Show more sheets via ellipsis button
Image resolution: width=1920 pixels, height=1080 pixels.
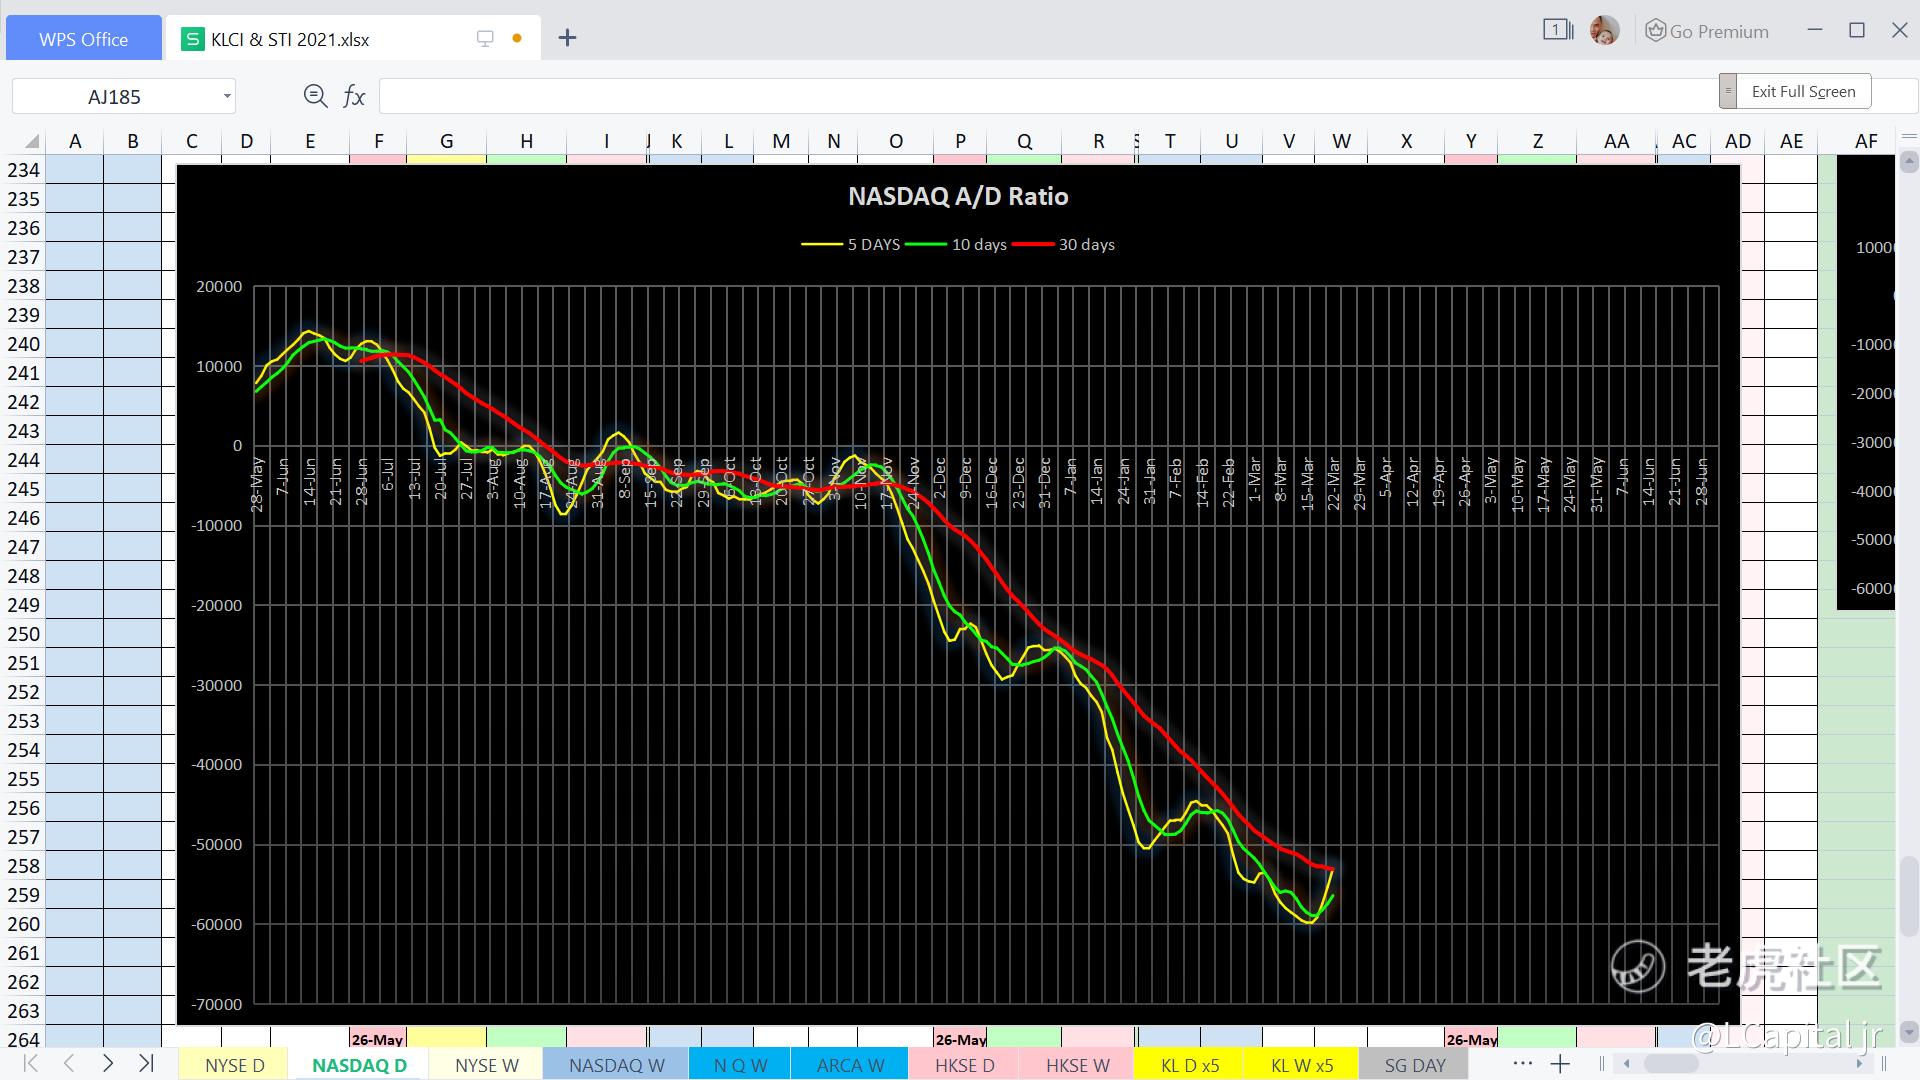click(x=1522, y=1063)
